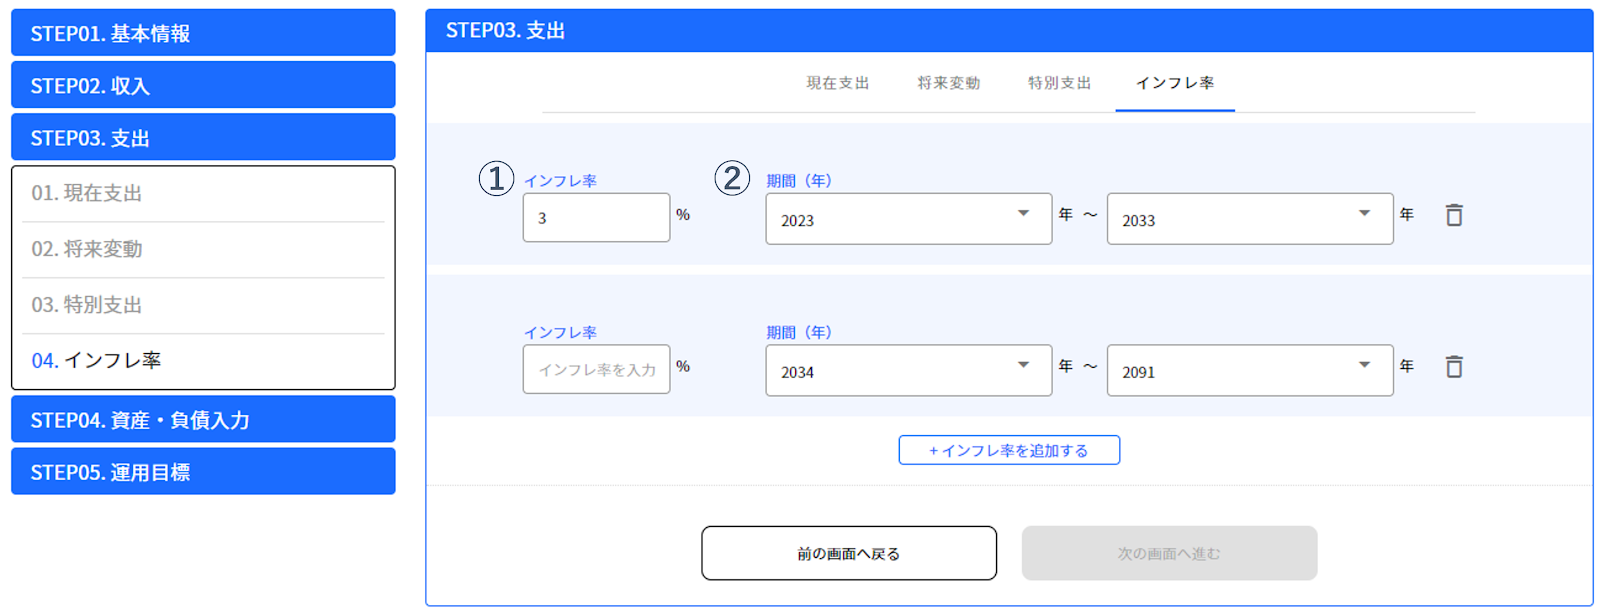Select the インフレ率 tab
This screenshot has width=1600, height=614.
click(1175, 83)
